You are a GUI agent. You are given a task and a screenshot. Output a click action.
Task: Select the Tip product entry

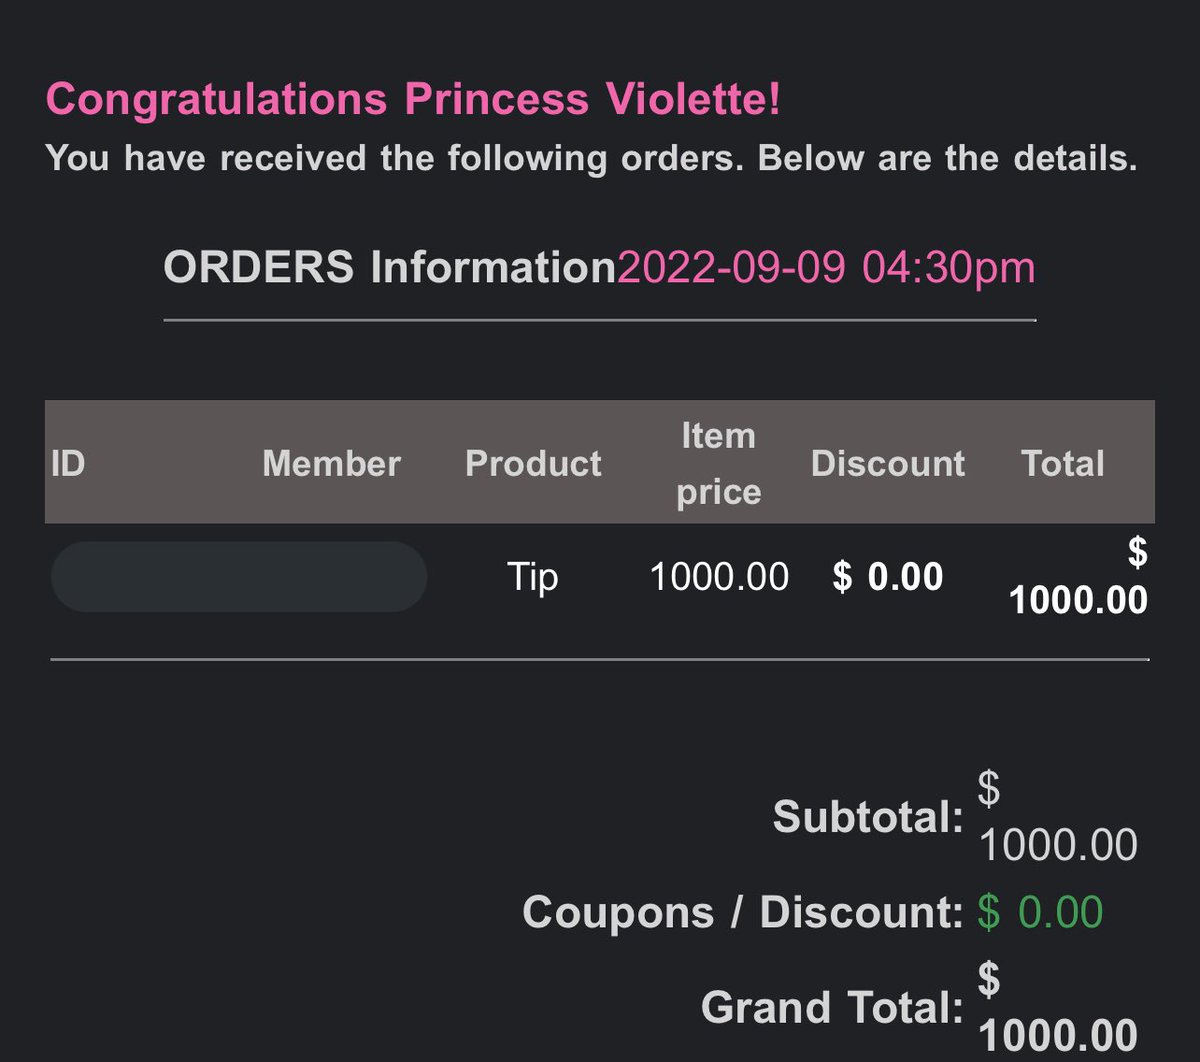point(532,578)
